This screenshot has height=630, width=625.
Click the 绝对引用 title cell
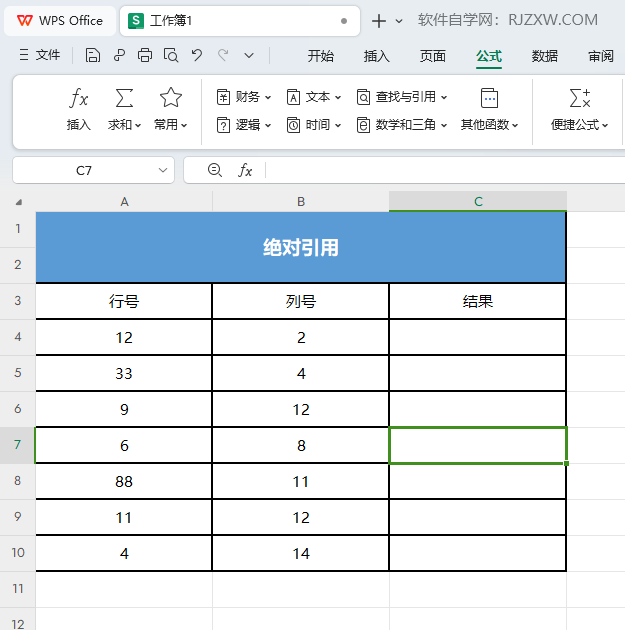[301, 248]
